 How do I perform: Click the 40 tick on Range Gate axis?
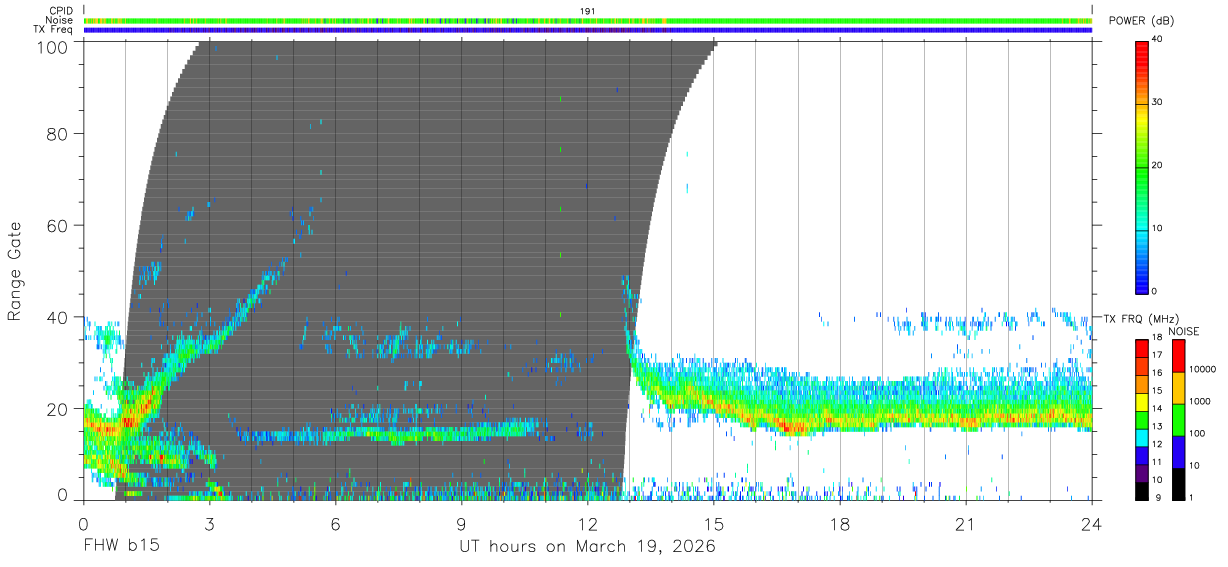pos(58,317)
